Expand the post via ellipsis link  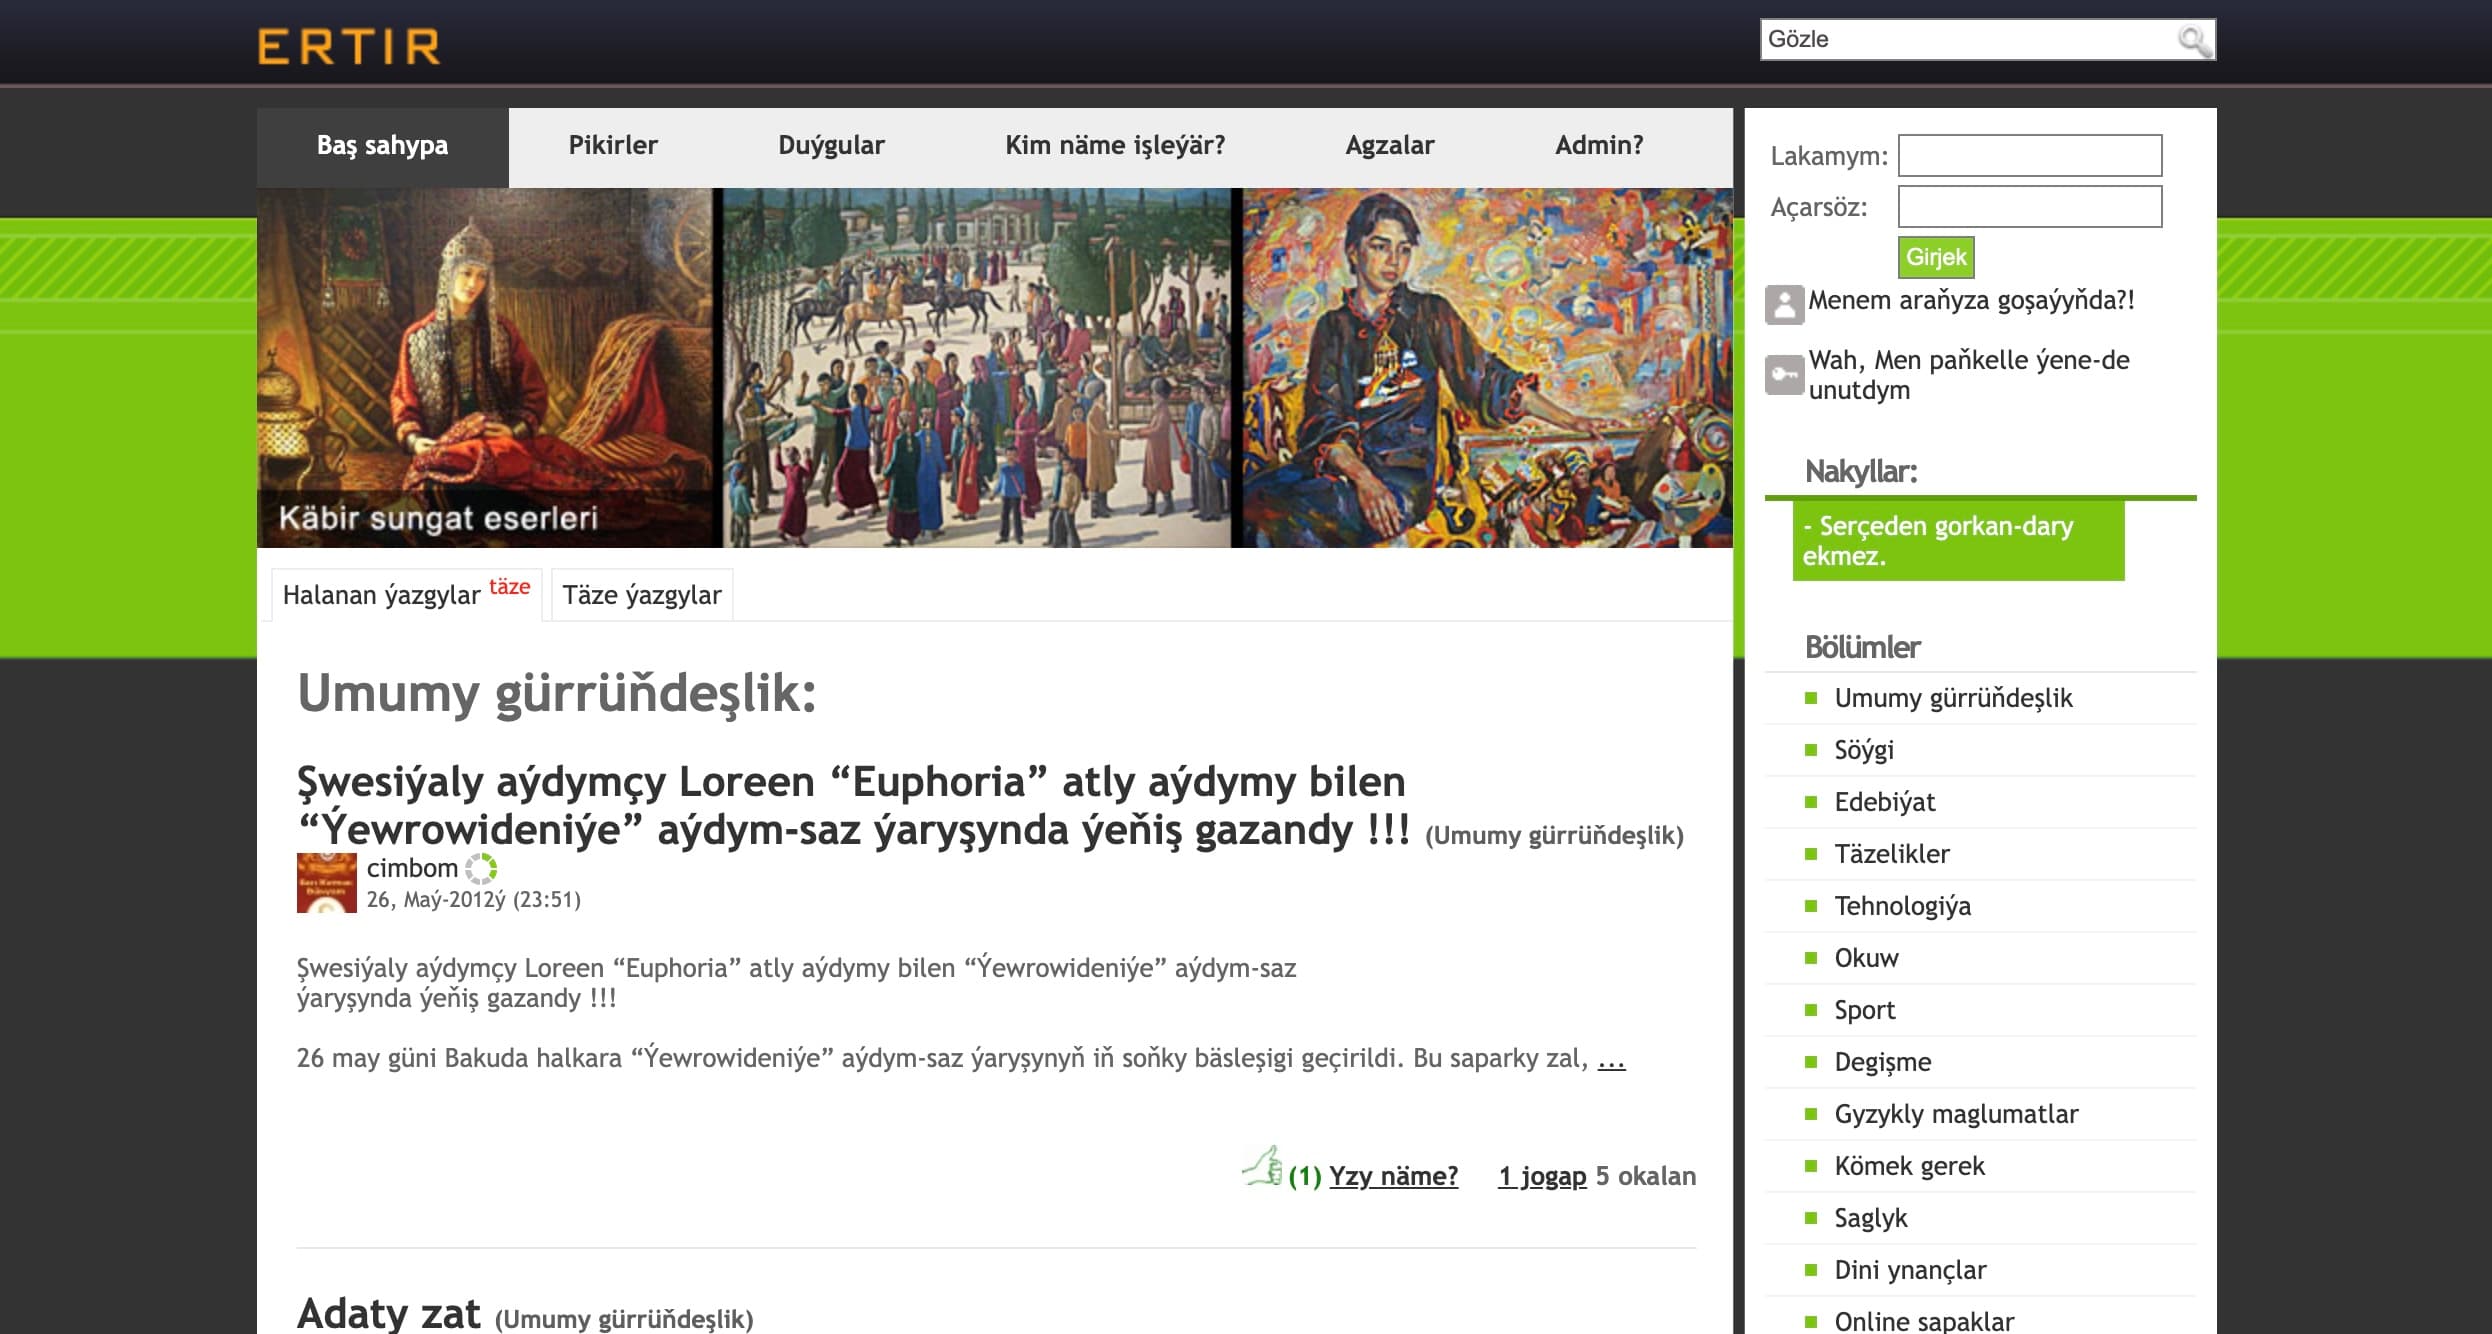1611,1060
